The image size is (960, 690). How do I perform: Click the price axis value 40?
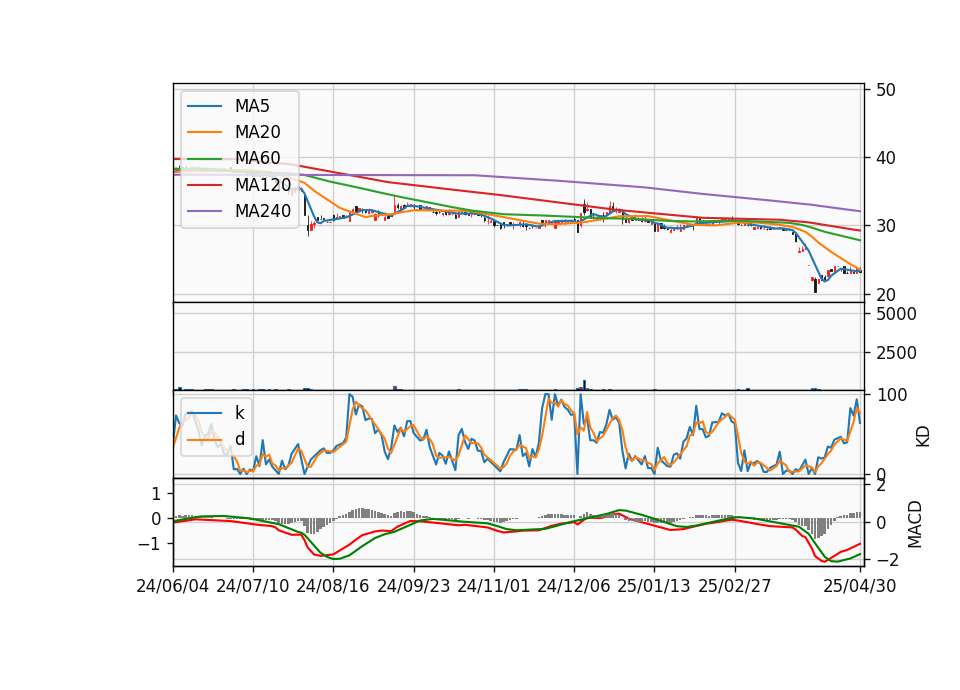pyautogui.click(x=886, y=158)
